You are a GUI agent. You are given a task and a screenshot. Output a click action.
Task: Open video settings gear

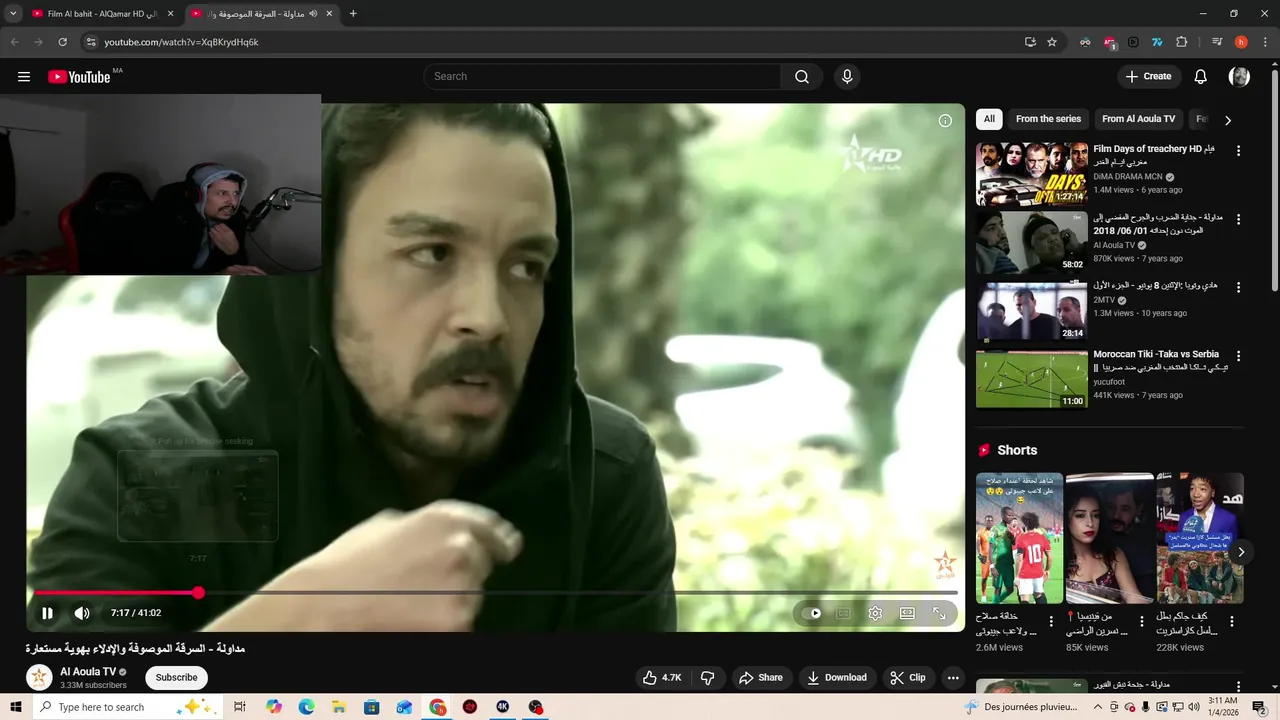tap(875, 613)
